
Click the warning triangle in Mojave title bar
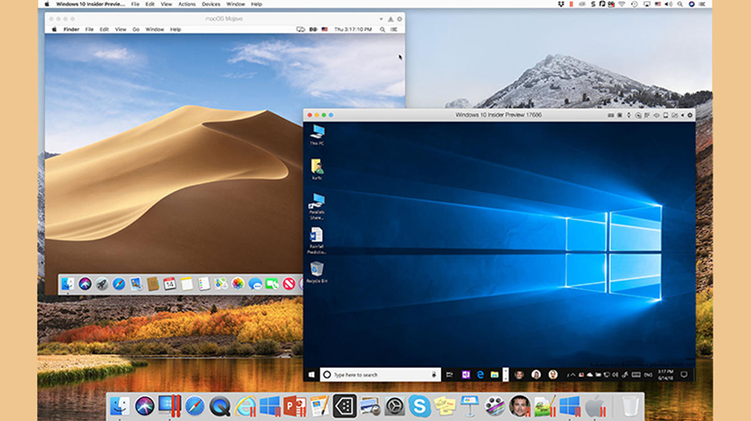pyautogui.click(x=390, y=19)
